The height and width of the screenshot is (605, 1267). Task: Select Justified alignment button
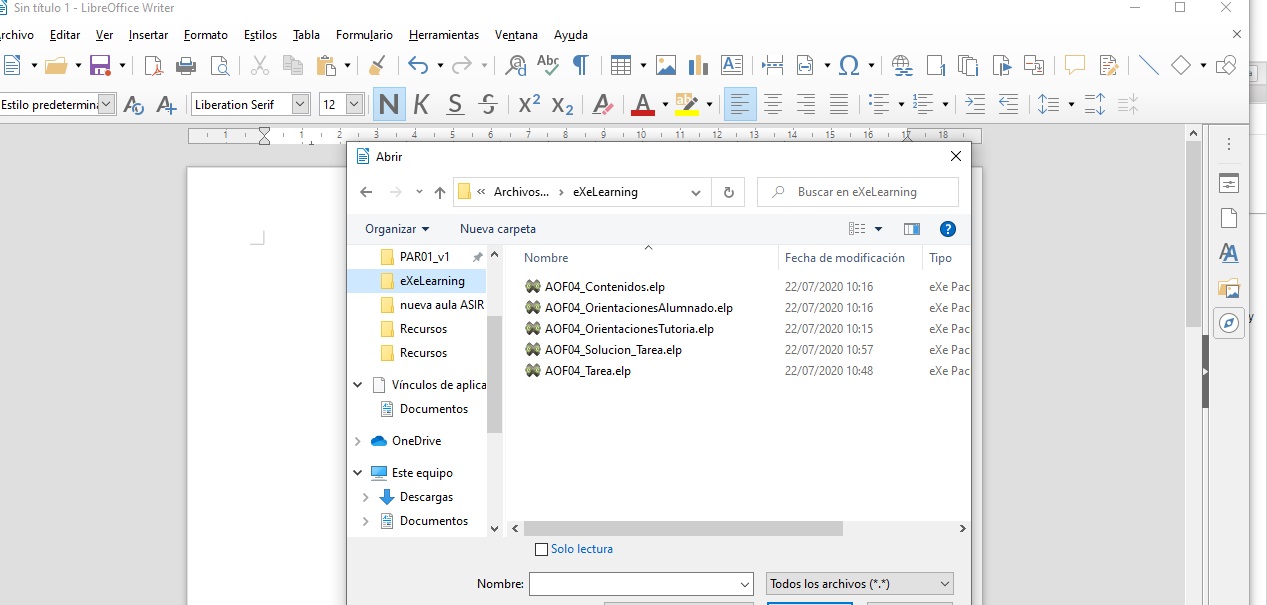839,104
